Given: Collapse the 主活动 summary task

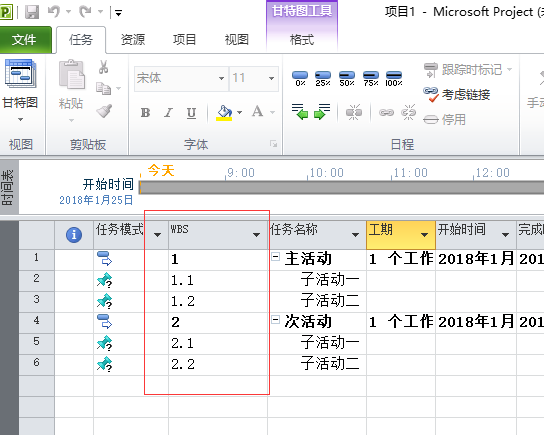Looking at the screenshot, I should point(275,257).
